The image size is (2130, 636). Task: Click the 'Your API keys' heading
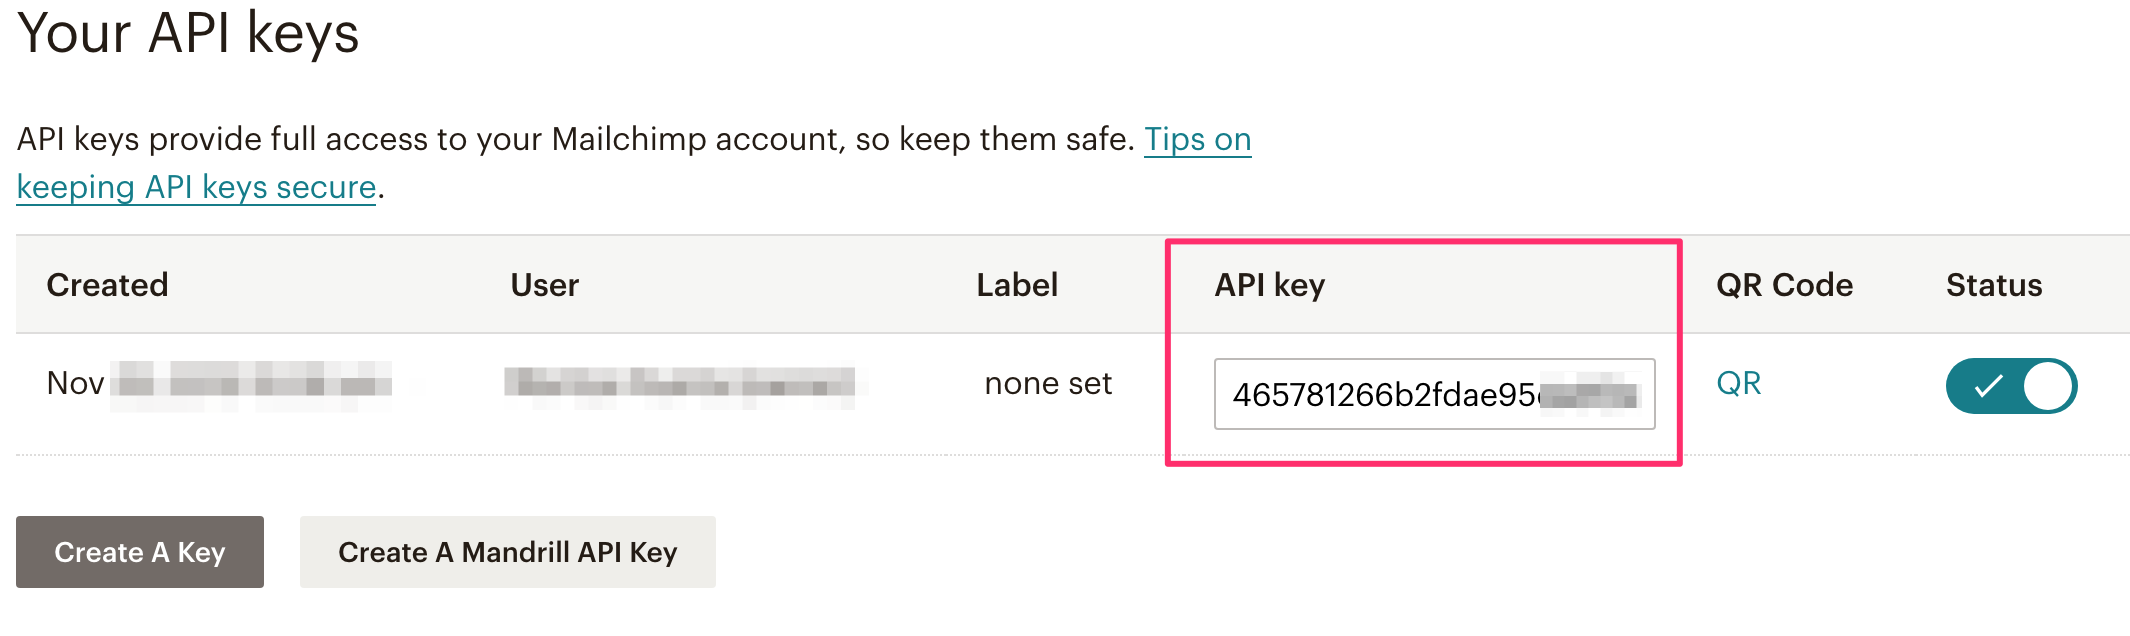pos(188,33)
